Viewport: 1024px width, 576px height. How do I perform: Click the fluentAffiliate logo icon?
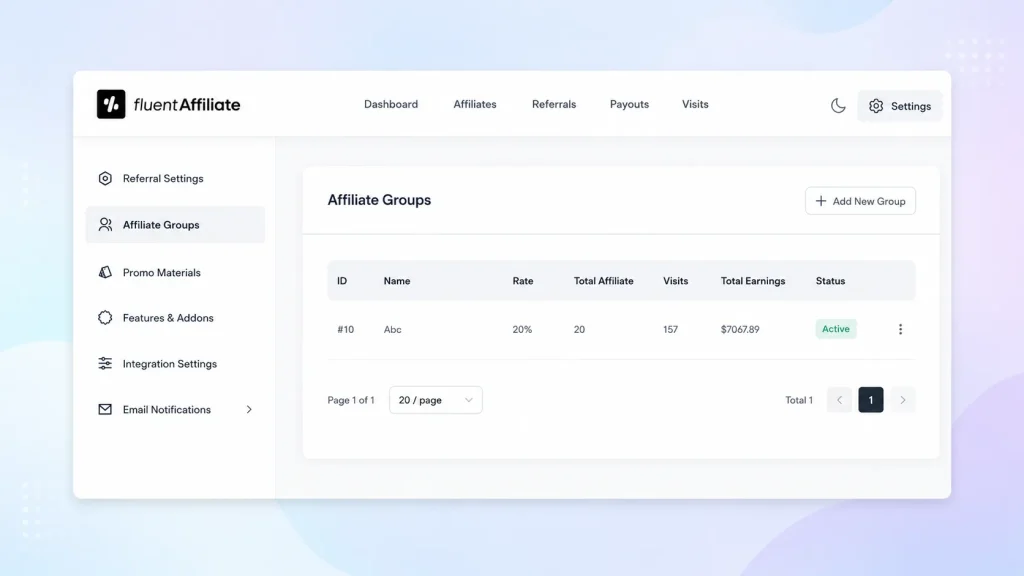[111, 104]
